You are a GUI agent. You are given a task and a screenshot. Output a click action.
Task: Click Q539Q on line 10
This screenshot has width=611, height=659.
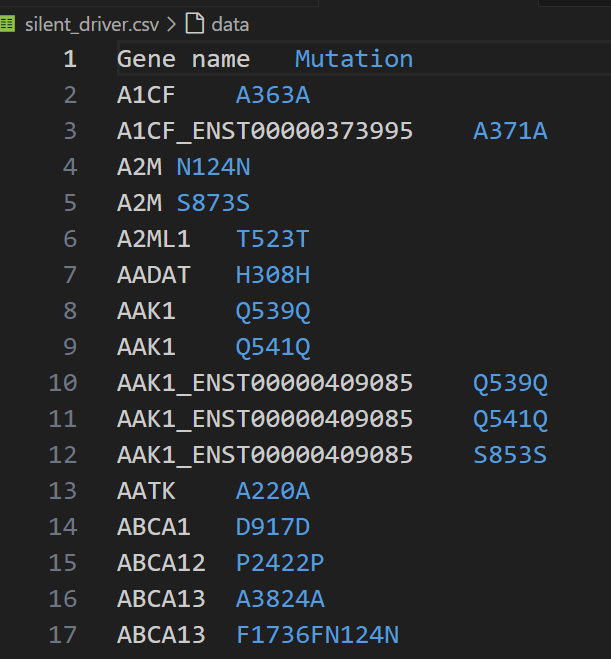[510, 384]
